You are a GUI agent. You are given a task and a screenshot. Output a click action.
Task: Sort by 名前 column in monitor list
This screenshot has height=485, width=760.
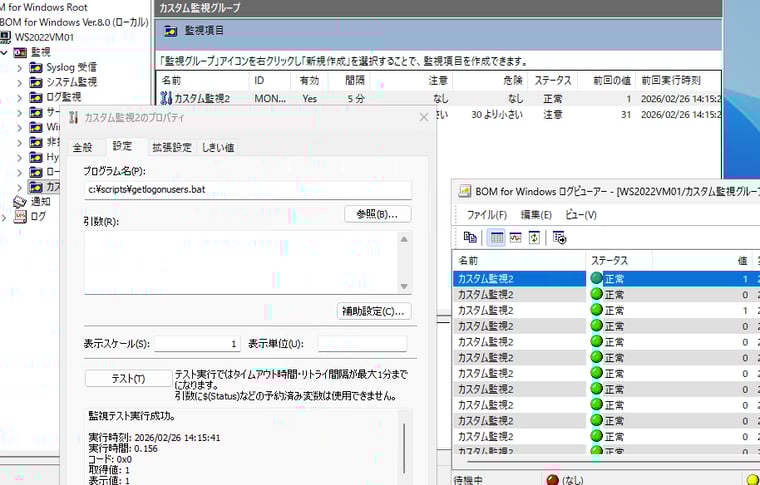click(x=203, y=80)
